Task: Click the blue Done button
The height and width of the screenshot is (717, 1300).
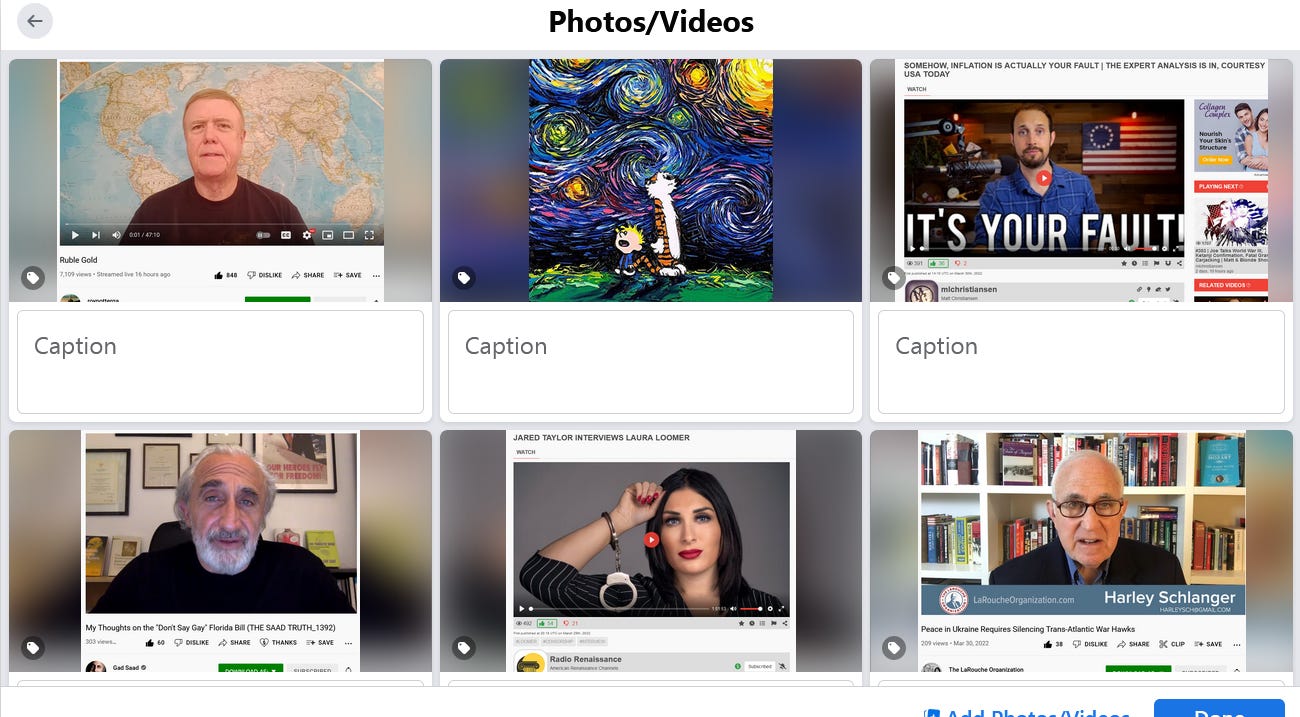Action: pos(1219,709)
